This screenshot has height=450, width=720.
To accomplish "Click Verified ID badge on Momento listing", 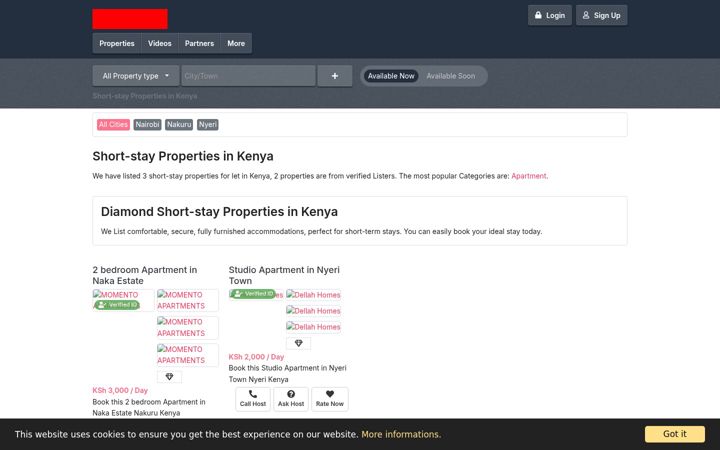I will (x=117, y=305).
